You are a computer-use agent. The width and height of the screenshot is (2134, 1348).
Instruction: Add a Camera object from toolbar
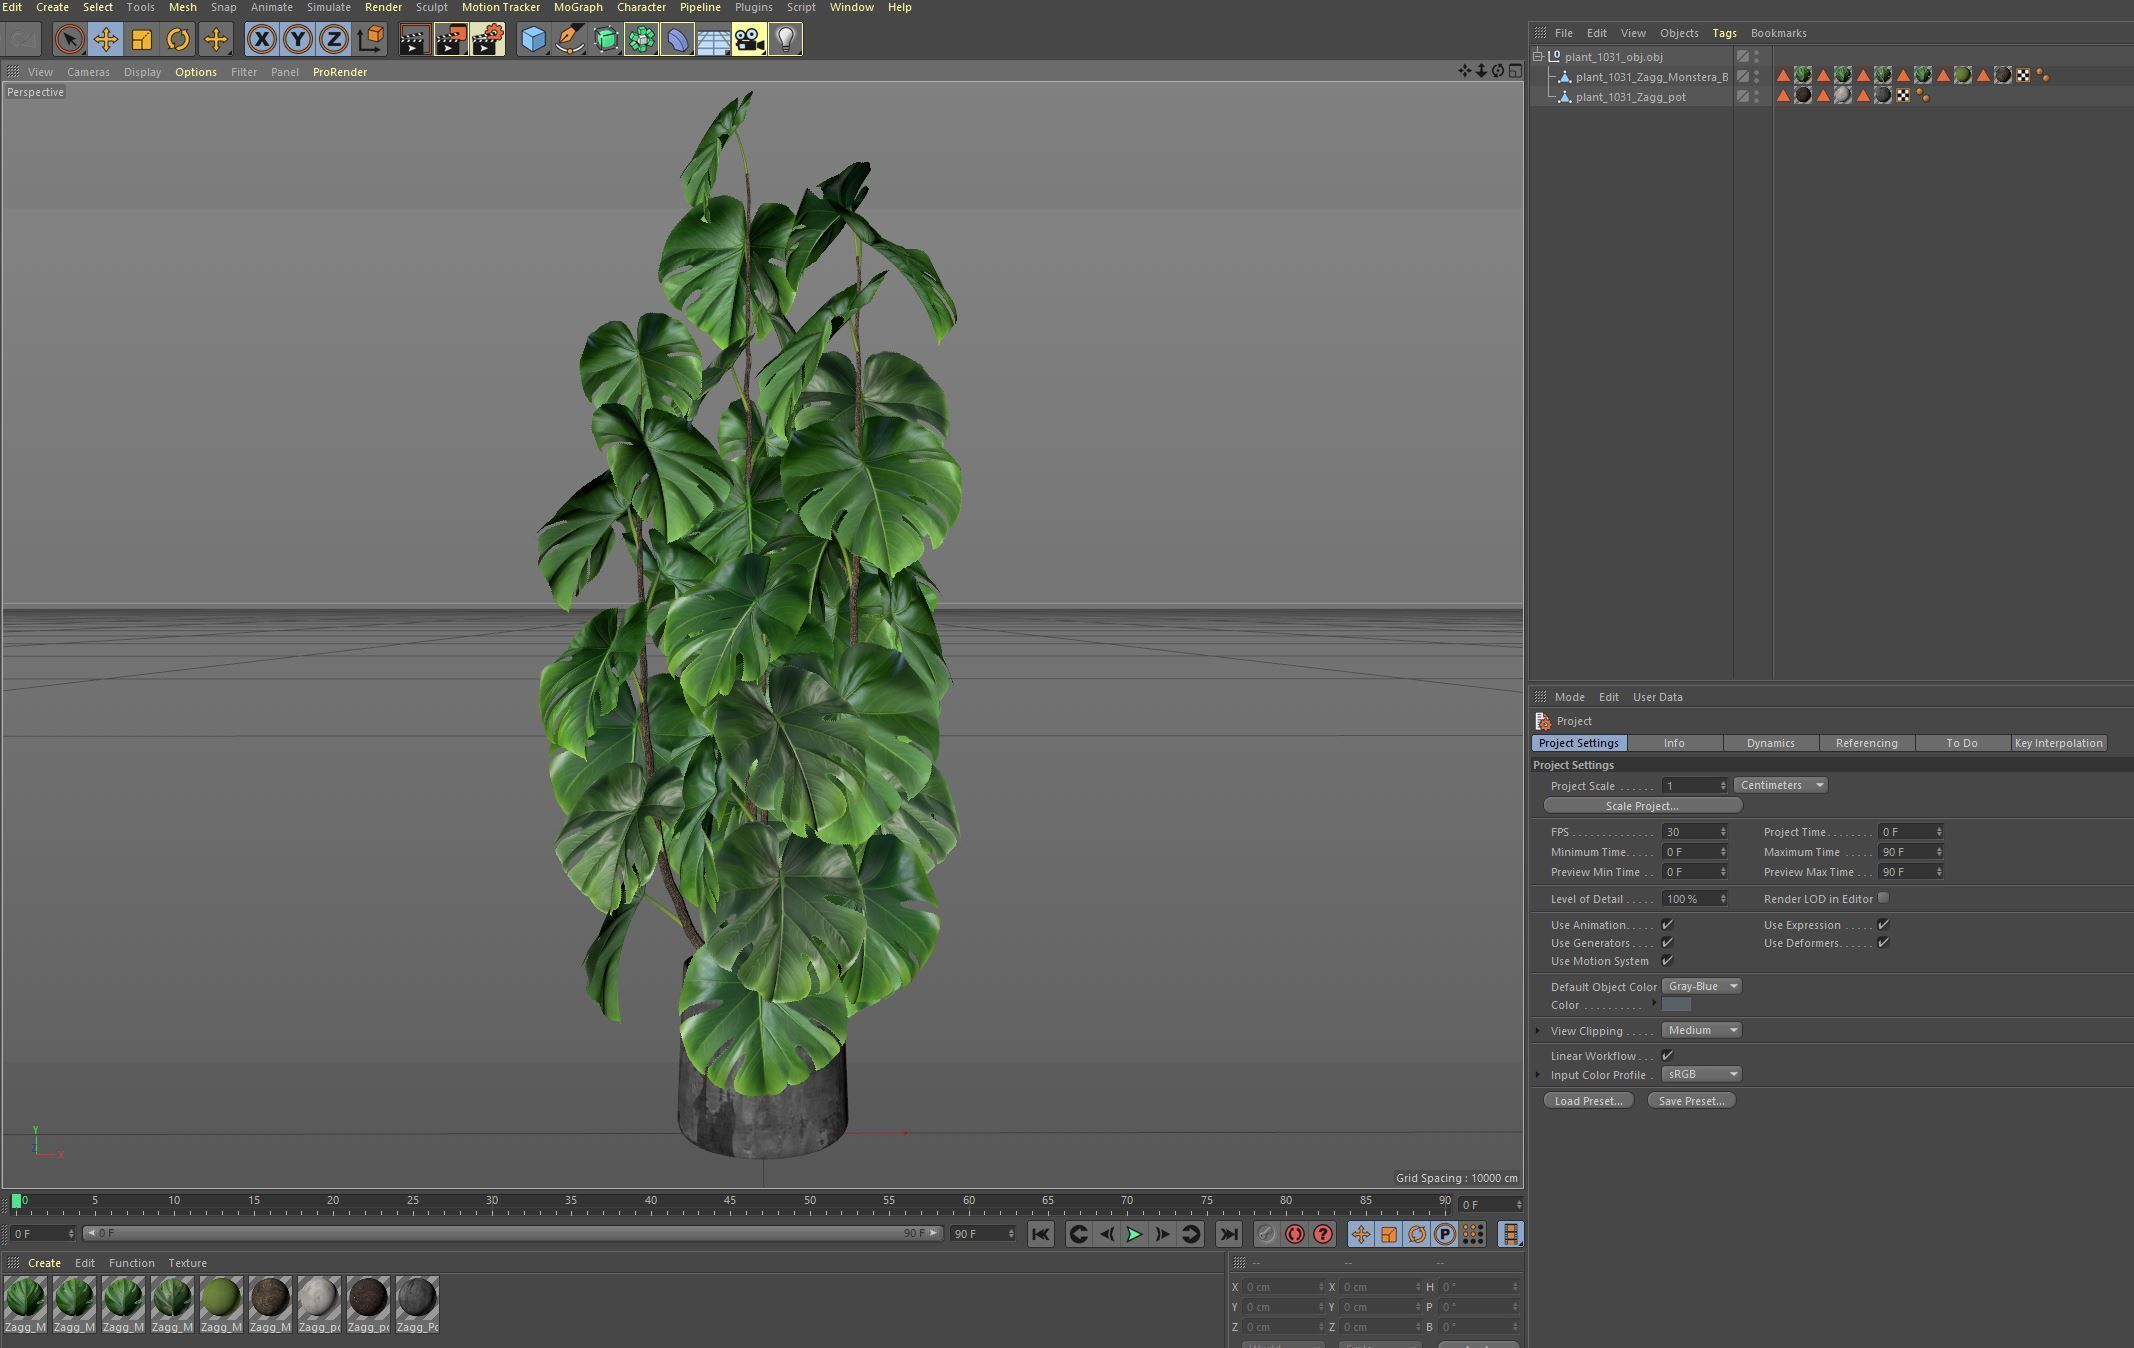749,39
